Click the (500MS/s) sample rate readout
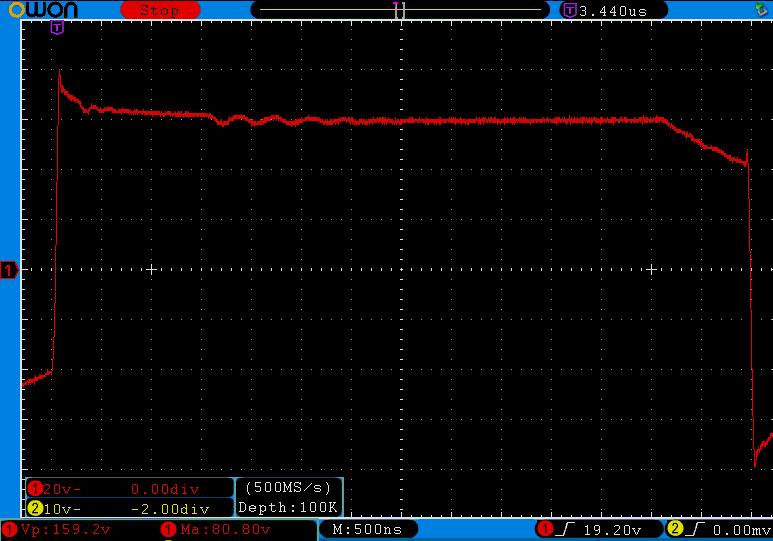 (288, 488)
